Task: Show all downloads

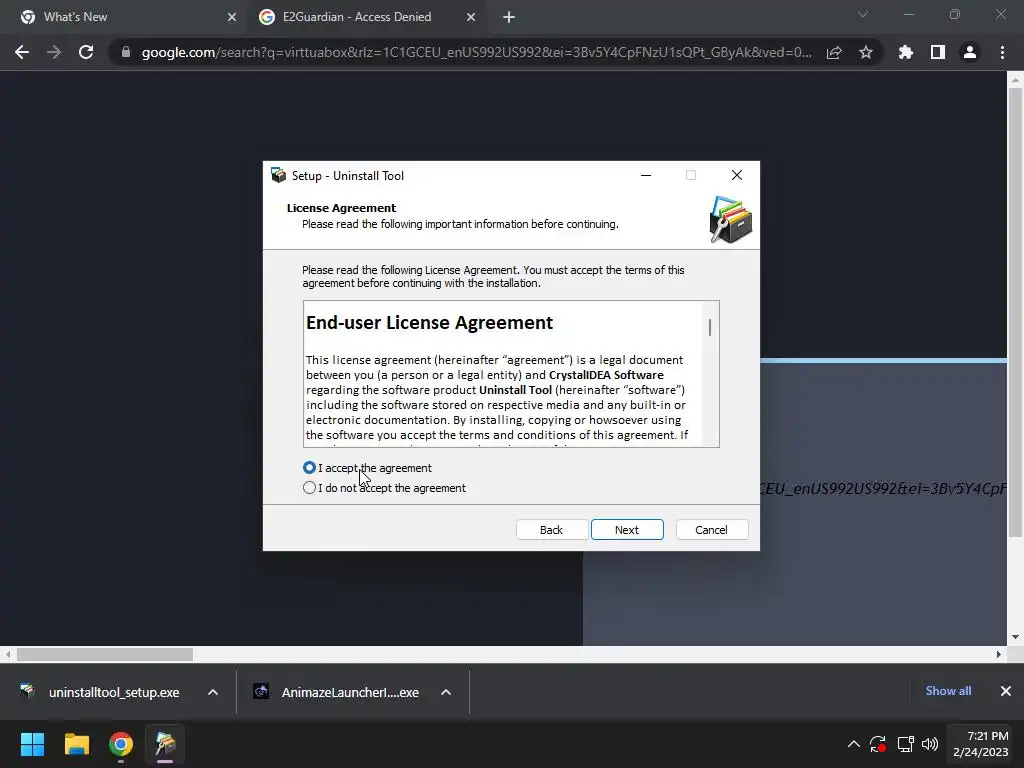Action: coord(948,691)
